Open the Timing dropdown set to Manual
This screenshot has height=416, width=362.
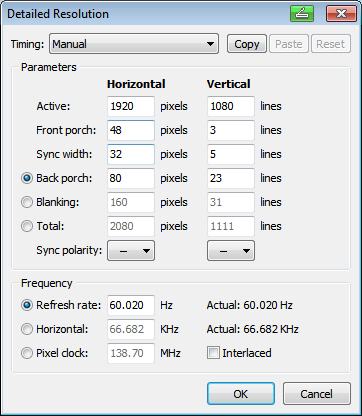pyautogui.click(x=134, y=44)
